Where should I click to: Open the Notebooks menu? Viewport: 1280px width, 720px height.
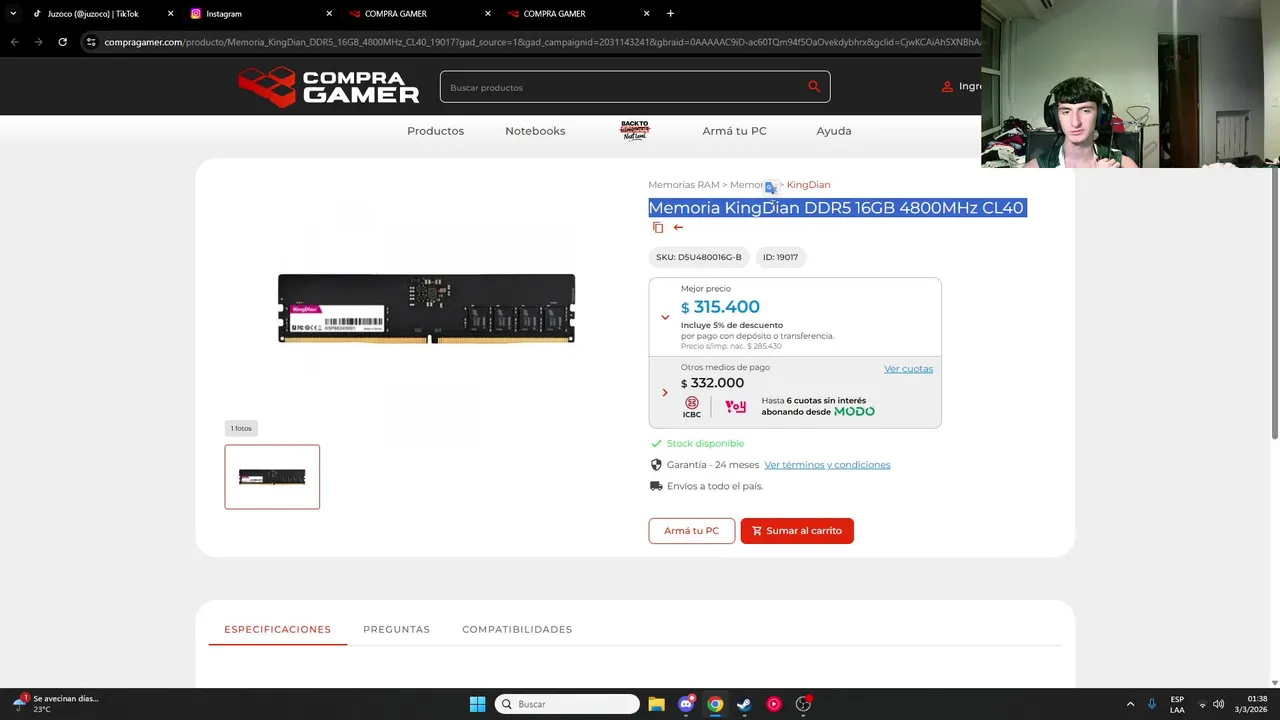click(535, 131)
